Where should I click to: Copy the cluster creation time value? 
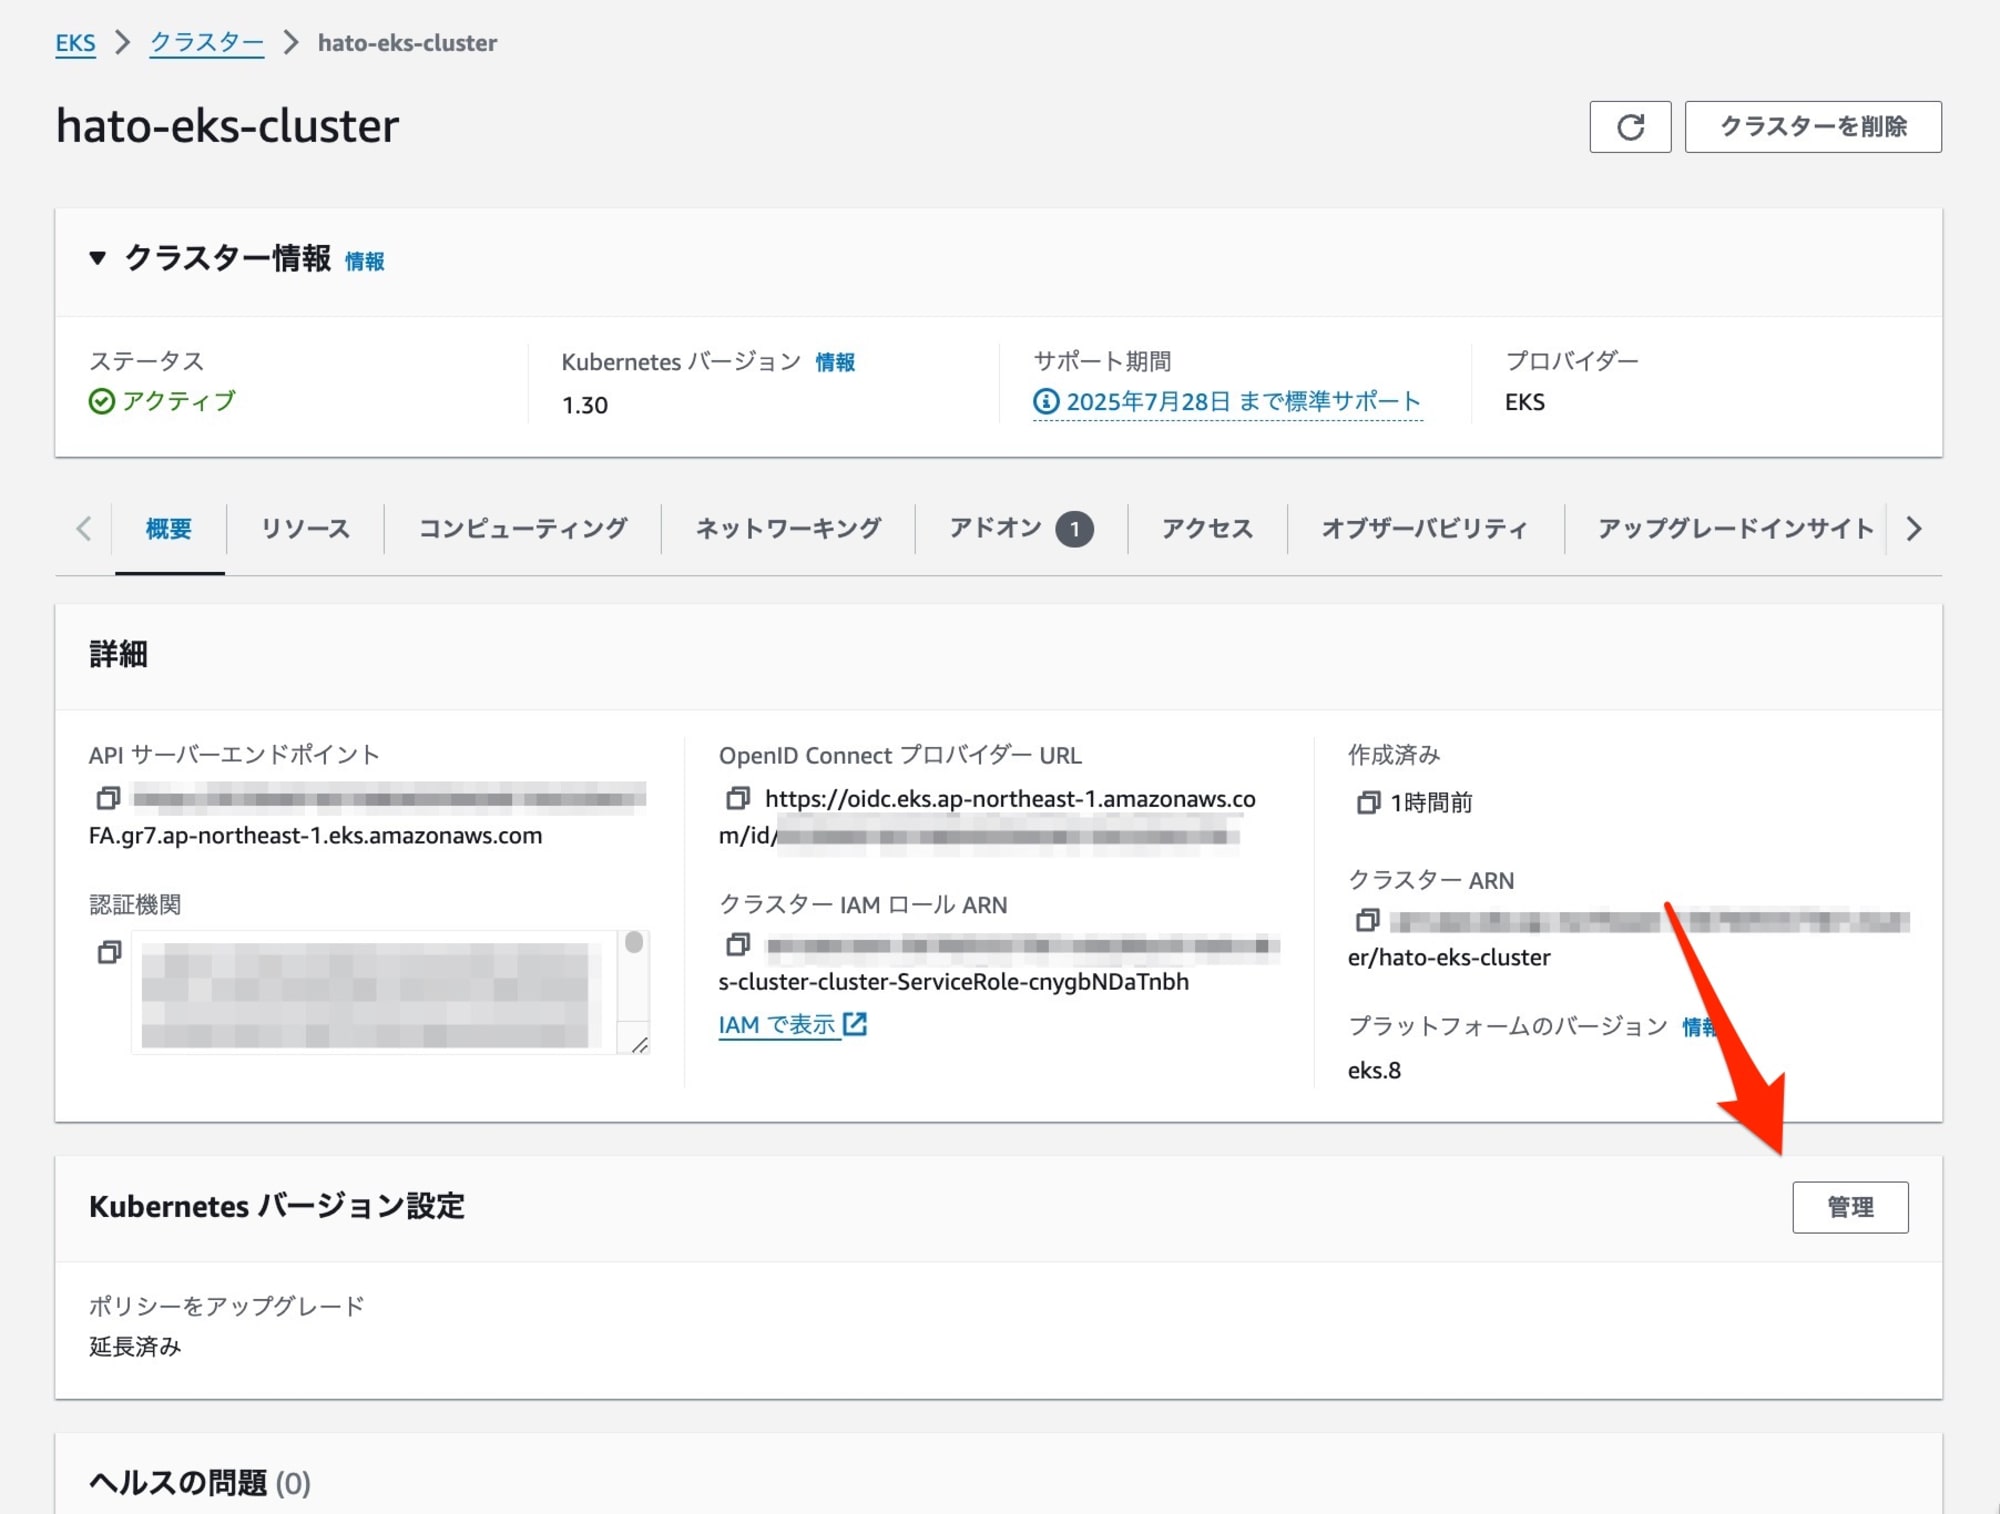coord(1368,802)
